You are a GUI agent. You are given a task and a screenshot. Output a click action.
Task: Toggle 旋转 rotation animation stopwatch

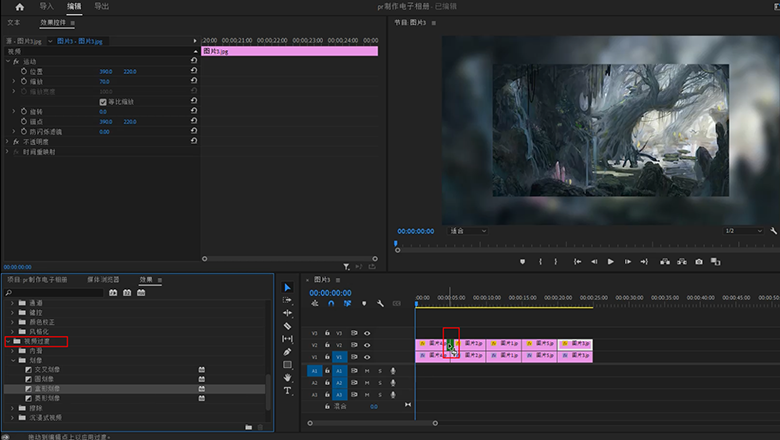coord(24,111)
